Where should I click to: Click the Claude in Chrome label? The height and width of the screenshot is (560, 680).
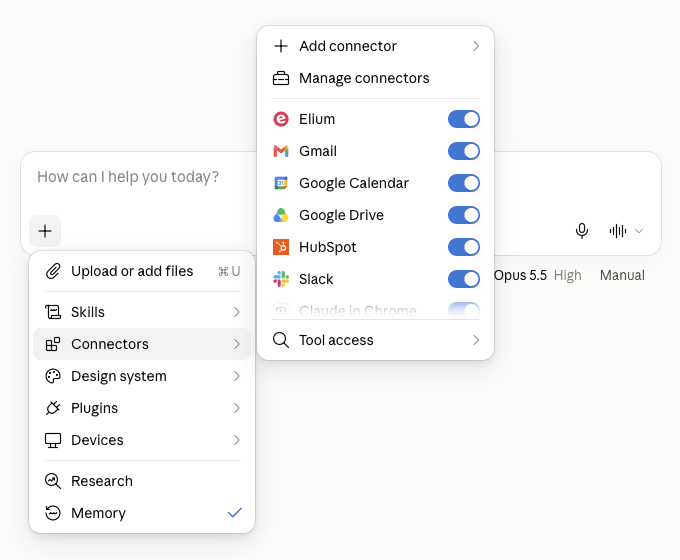point(358,311)
